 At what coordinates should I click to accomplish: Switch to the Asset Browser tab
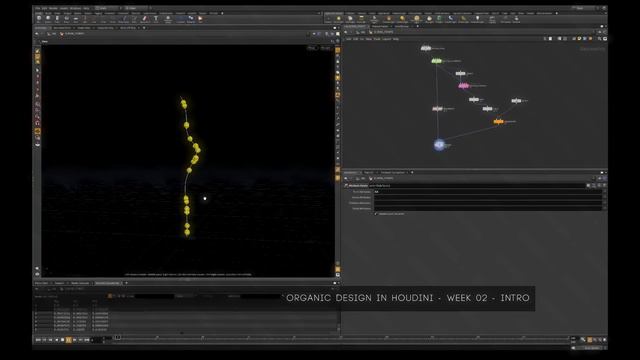coord(402,26)
